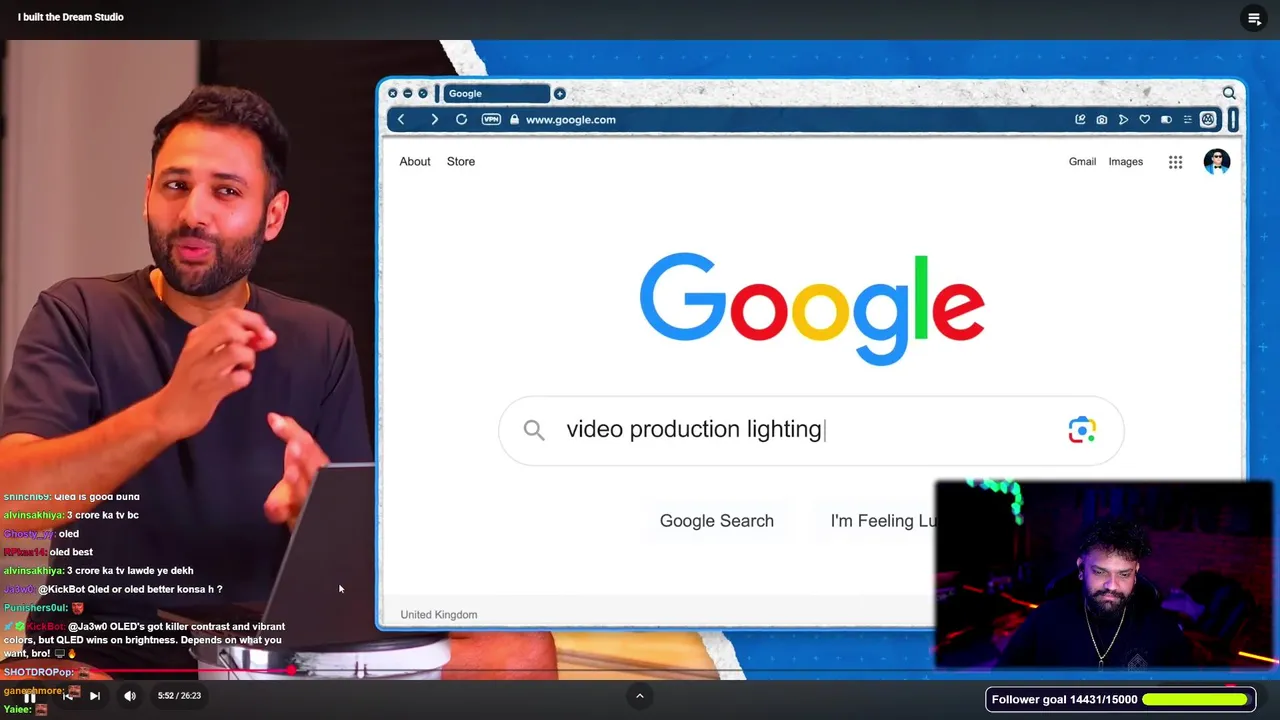Click chat message 'oled best'
The width and height of the screenshot is (1280, 720).
click(70, 552)
